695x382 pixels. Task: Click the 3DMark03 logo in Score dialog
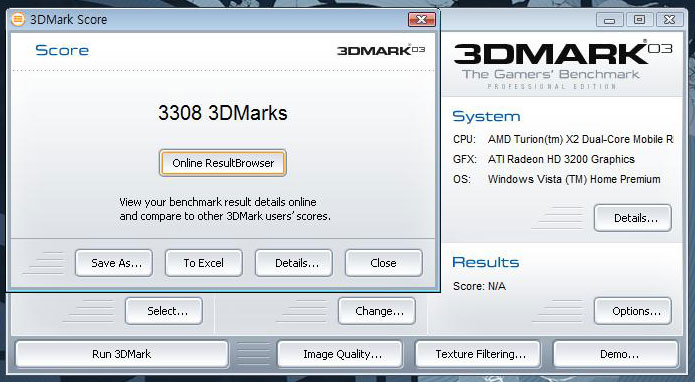[381, 50]
